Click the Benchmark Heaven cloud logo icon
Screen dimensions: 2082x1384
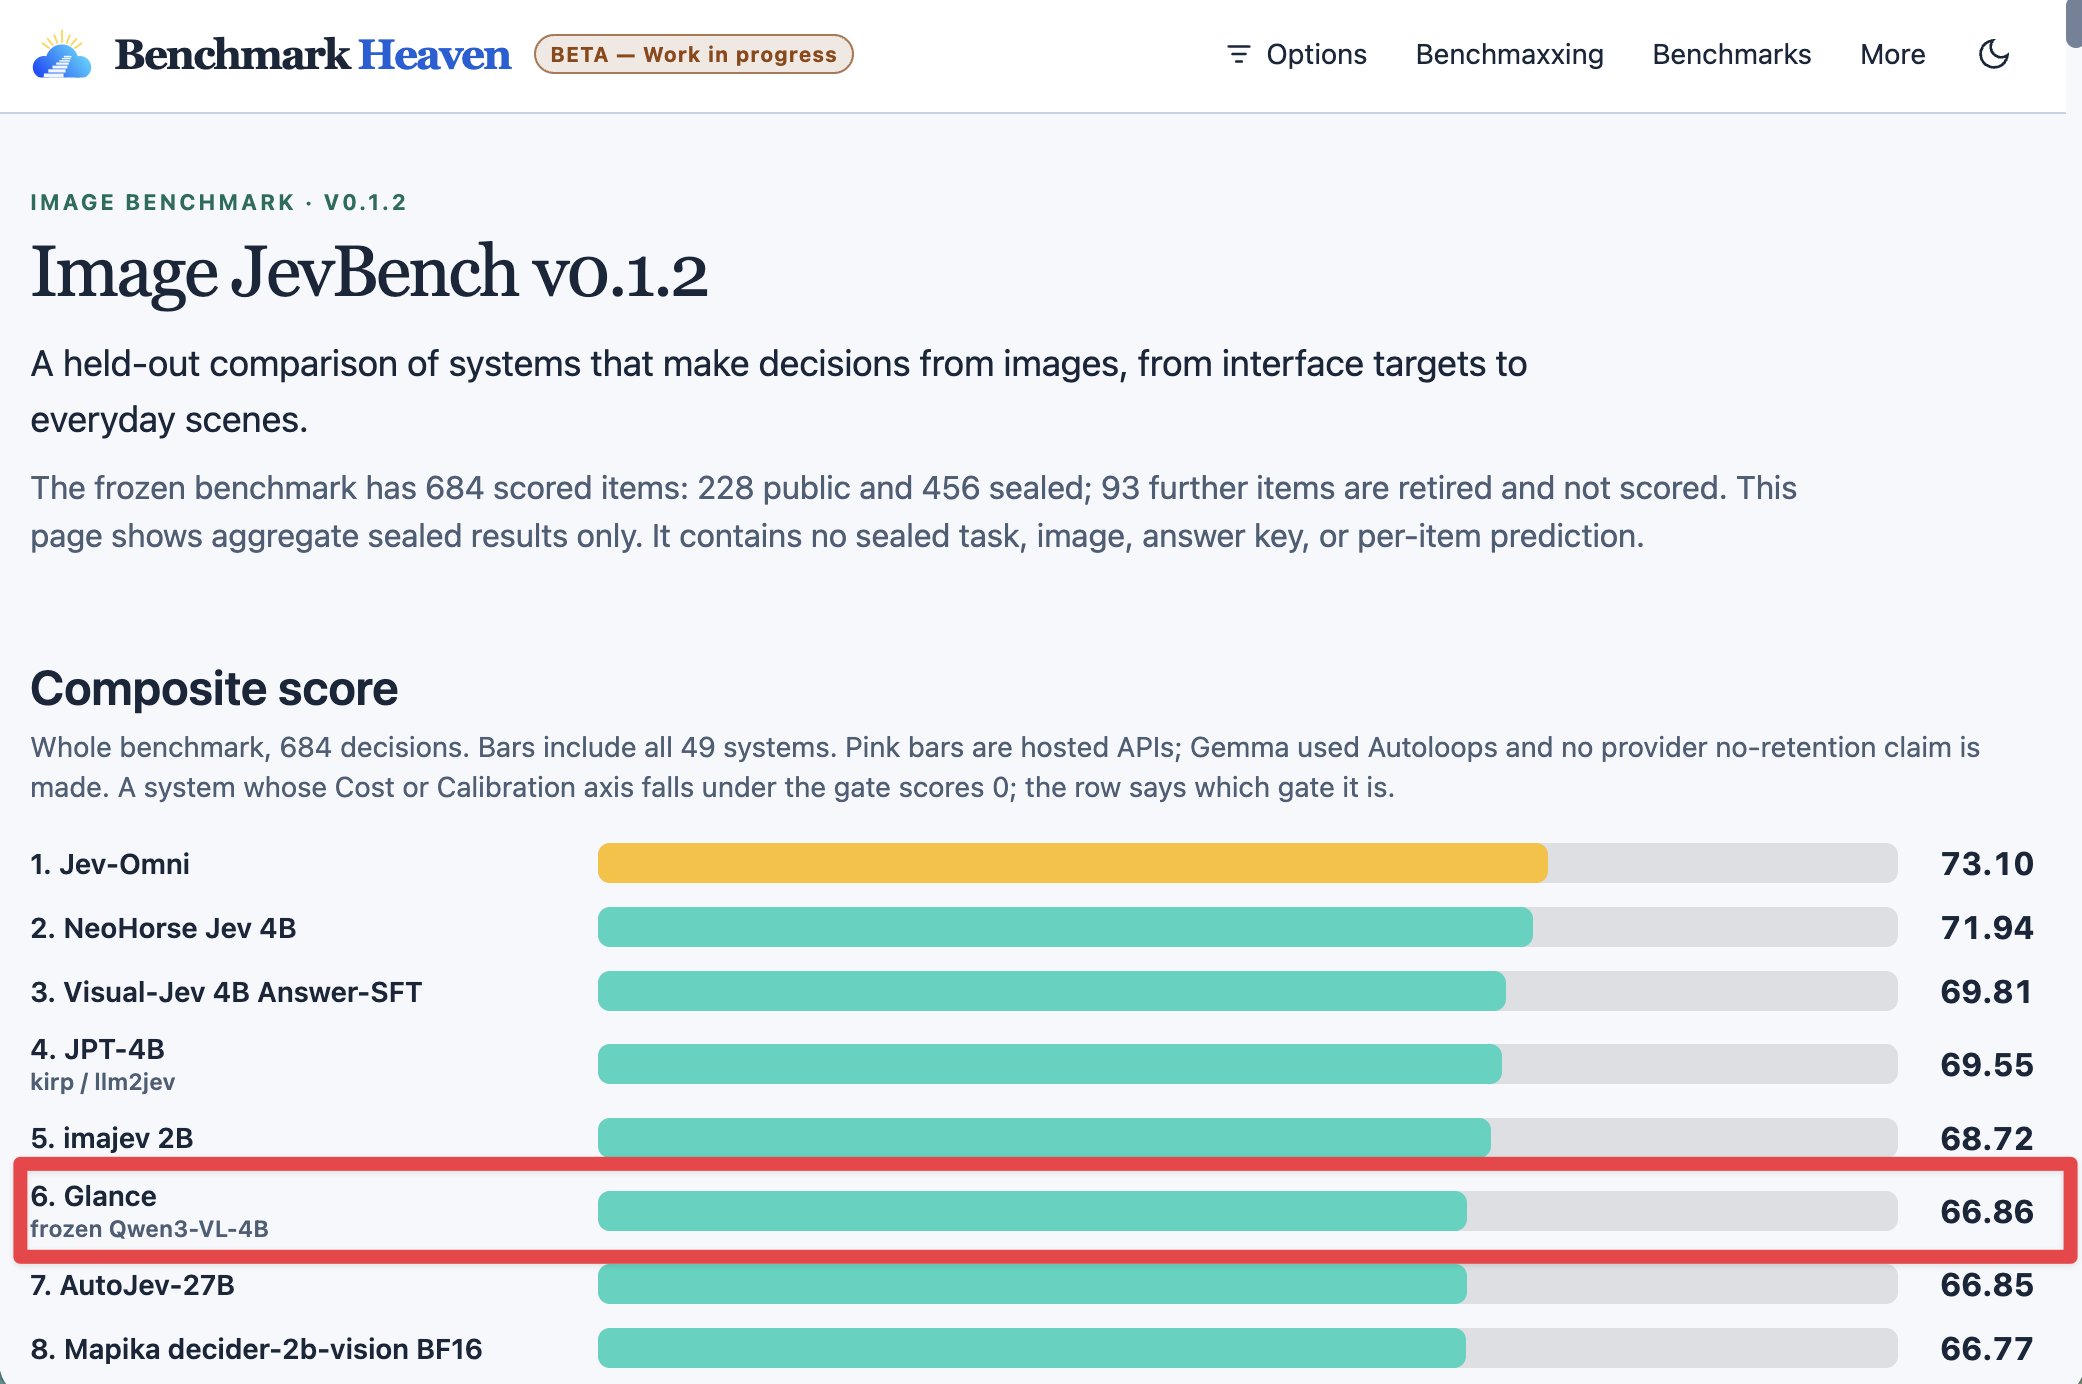coord(62,54)
